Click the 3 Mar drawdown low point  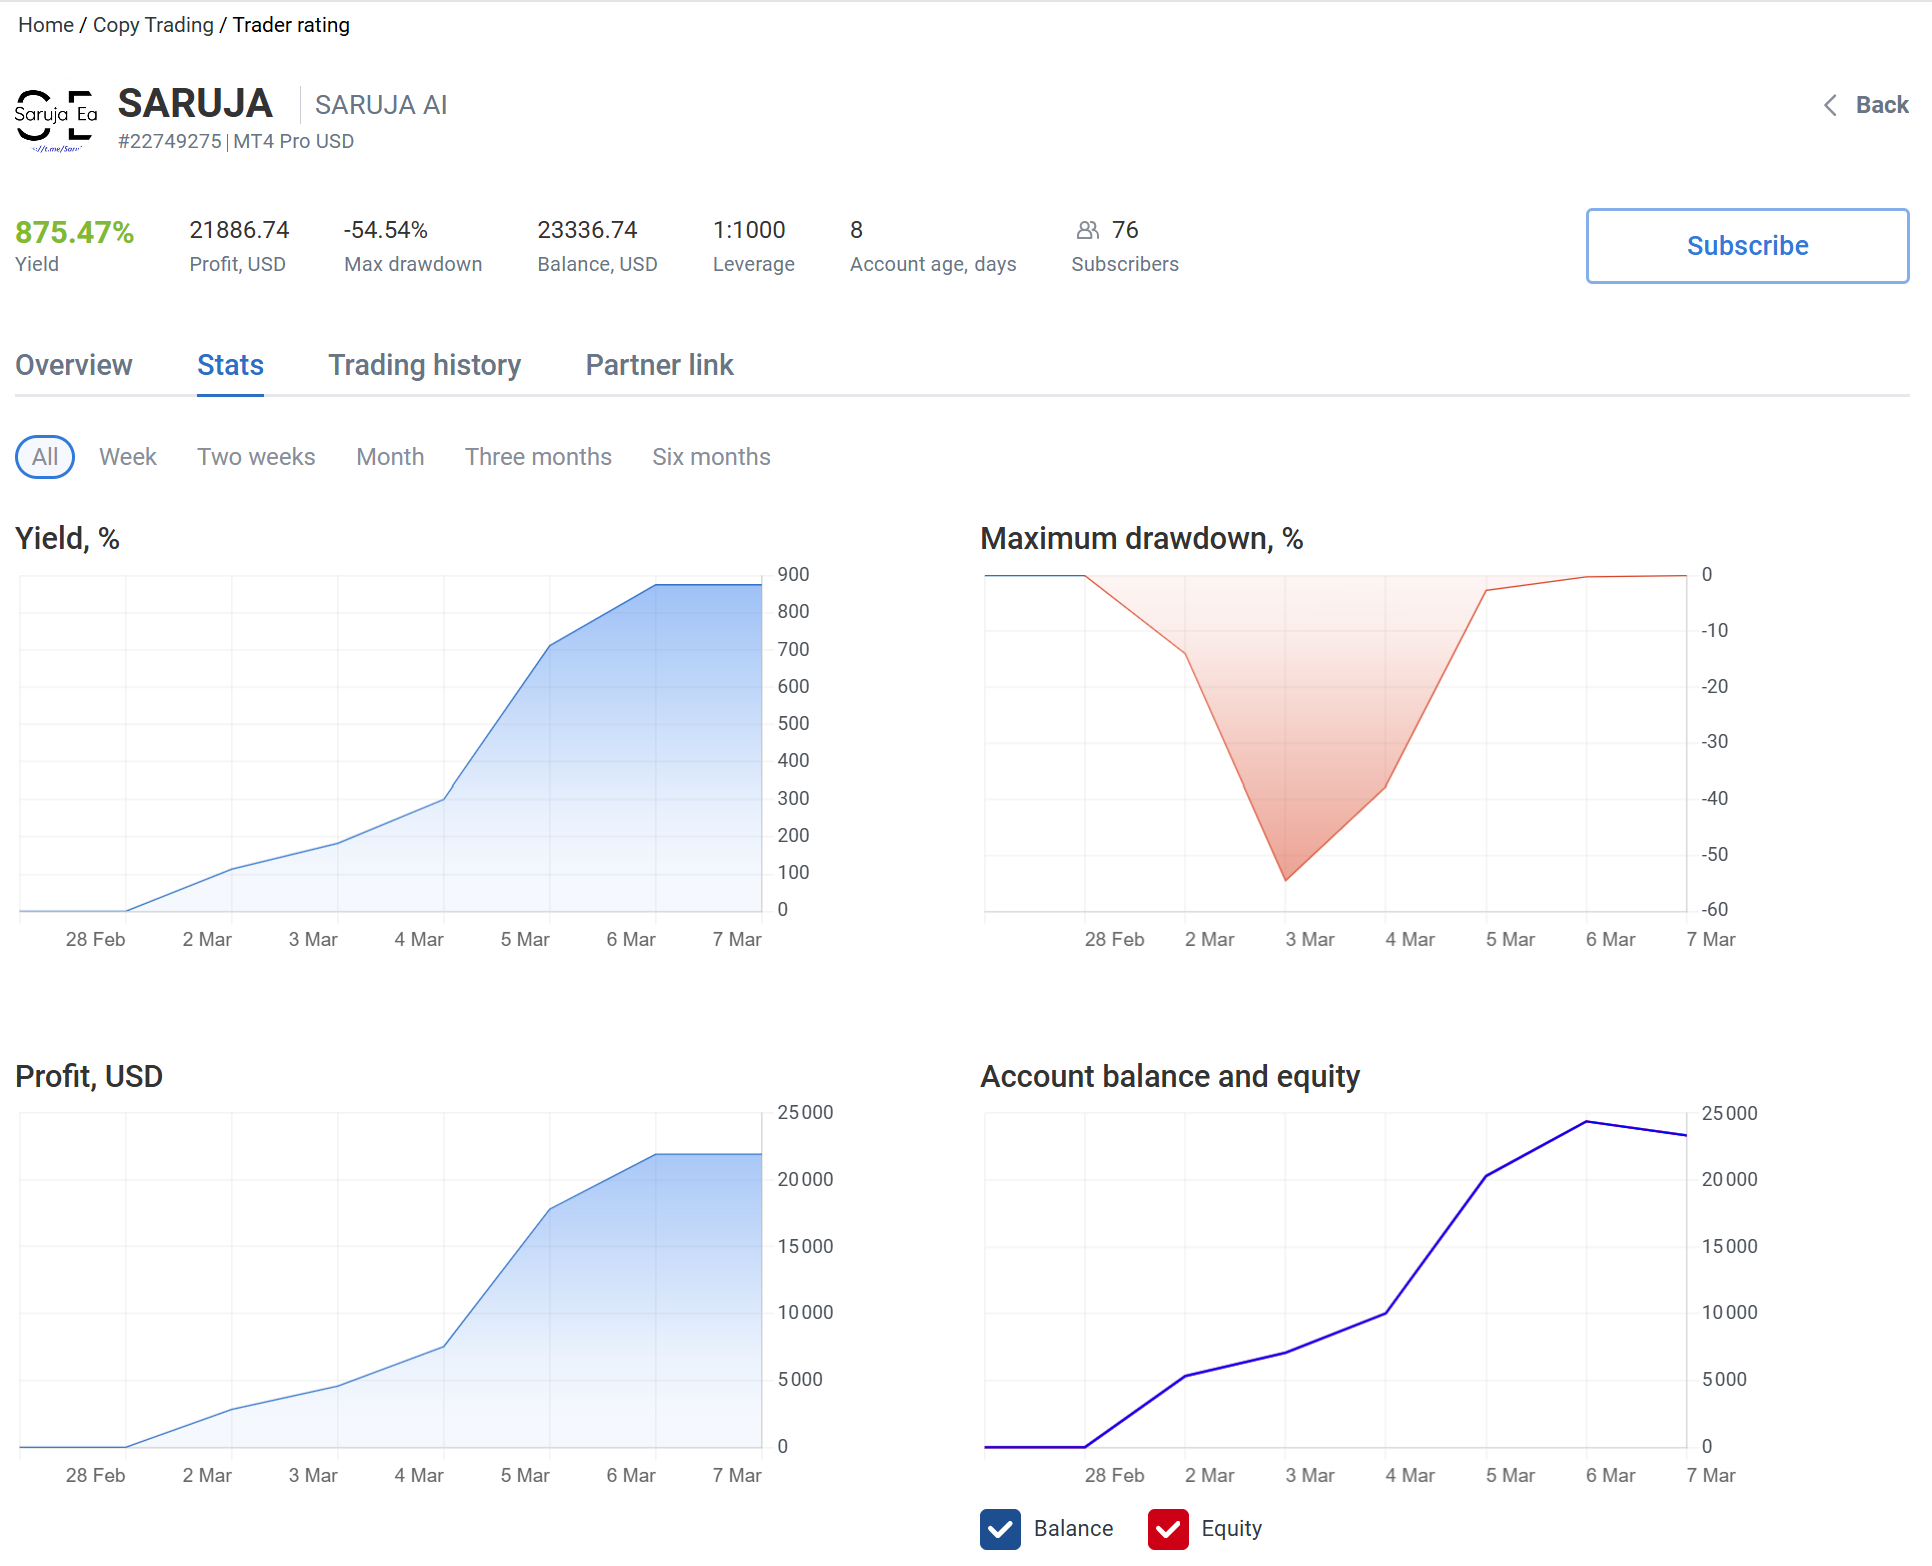click(1285, 880)
